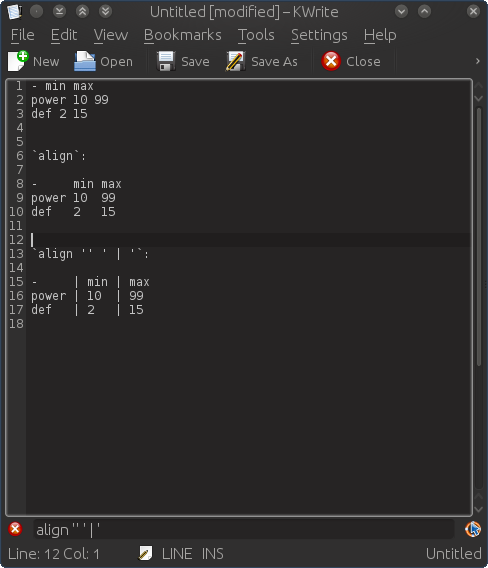
Task: Click line number 18 in gutter
Action: click(16, 323)
